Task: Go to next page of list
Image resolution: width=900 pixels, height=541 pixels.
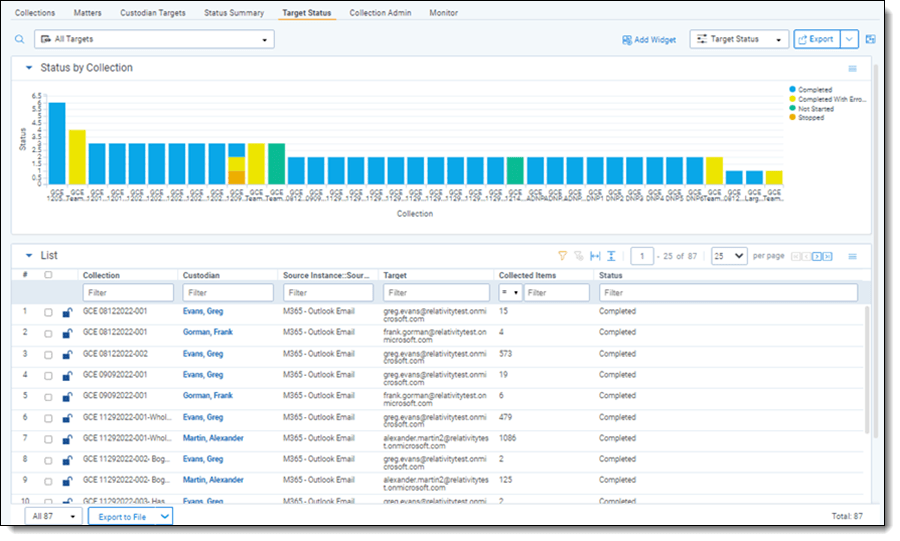Action: (817, 256)
